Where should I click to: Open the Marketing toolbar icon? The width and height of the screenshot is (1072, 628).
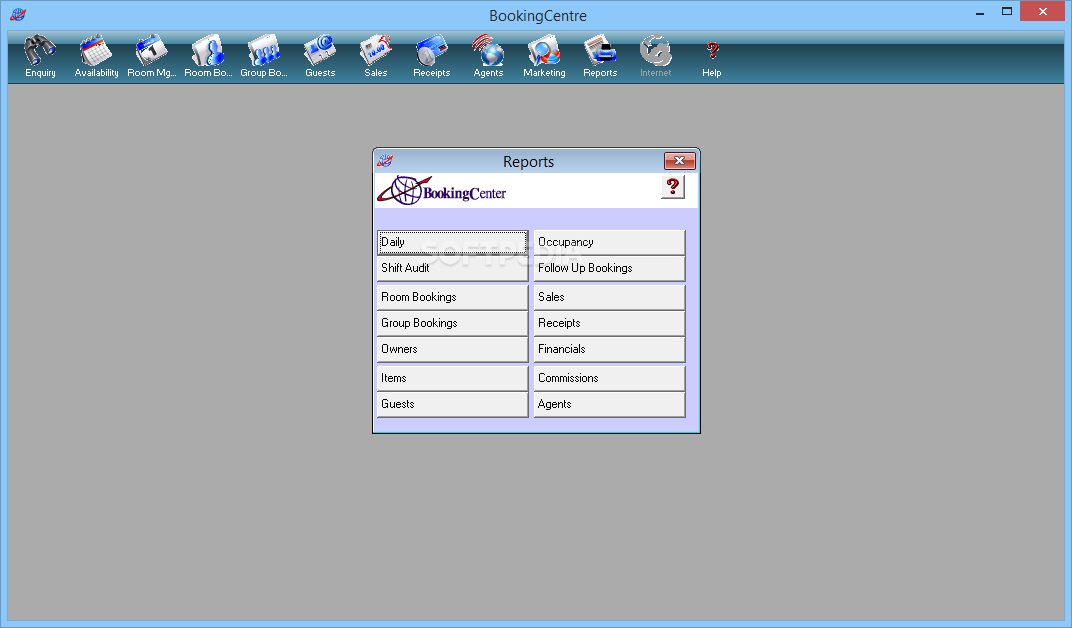pos(544,56)
